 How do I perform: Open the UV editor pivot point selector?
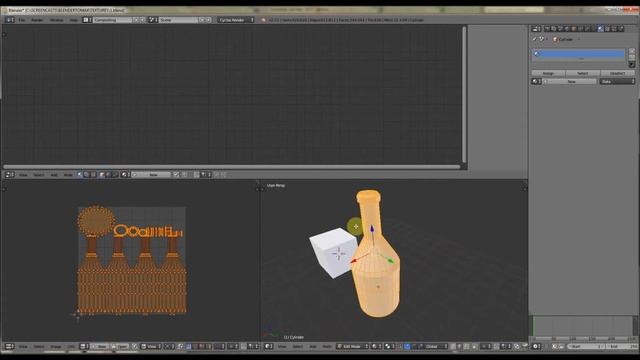click(169, 346)
